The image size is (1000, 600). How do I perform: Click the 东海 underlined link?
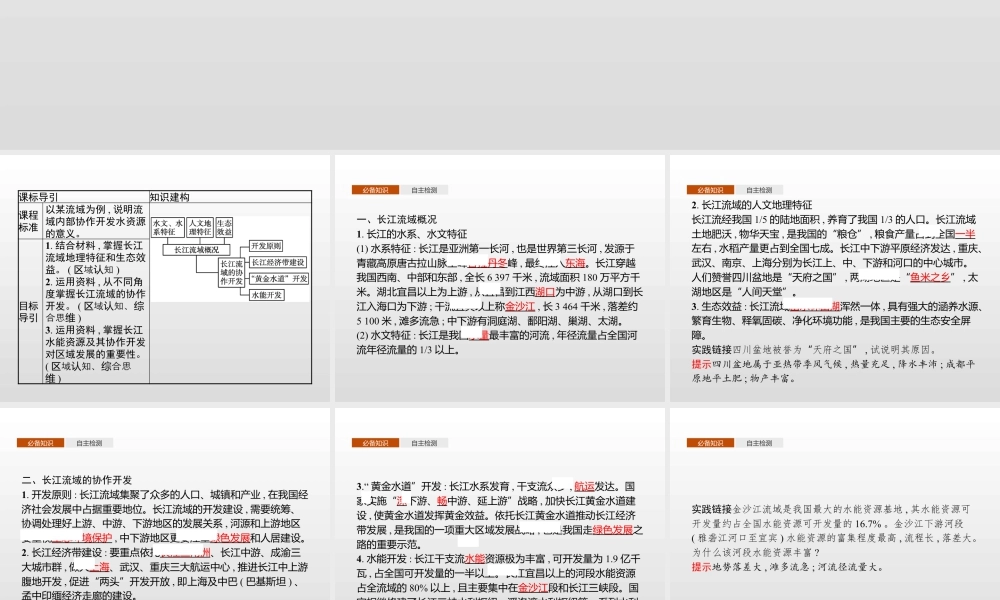(576, 263)
